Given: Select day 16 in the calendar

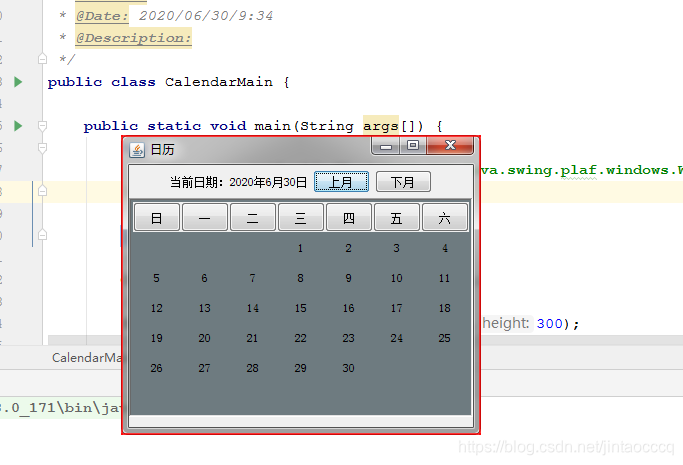Looking at the screenshot, I should coord(348,308).
